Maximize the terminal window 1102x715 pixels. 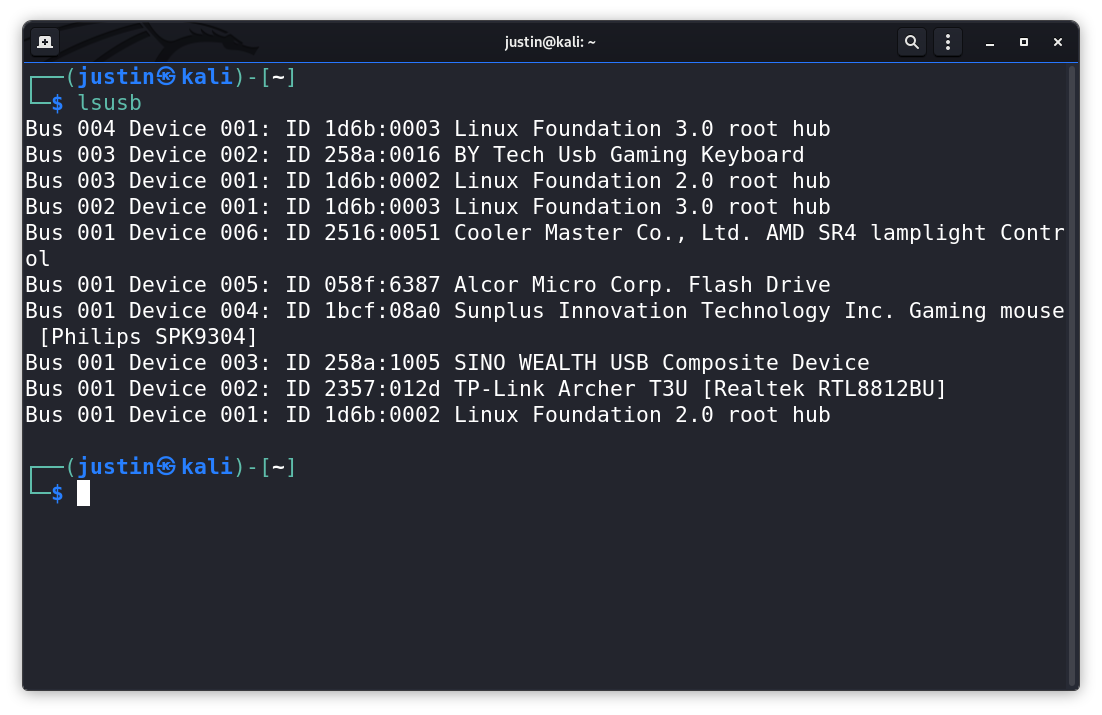tap(1024, 42)
